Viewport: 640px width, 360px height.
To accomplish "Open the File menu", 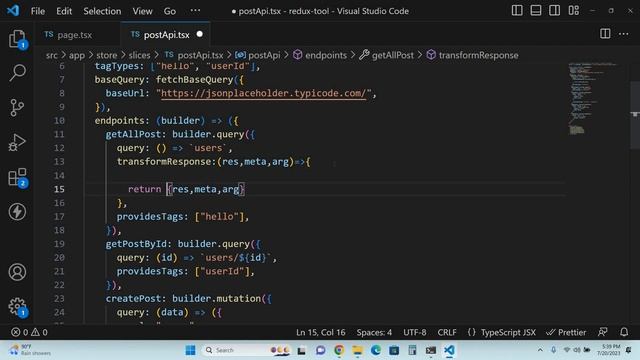I will click(x=38, y=11).
